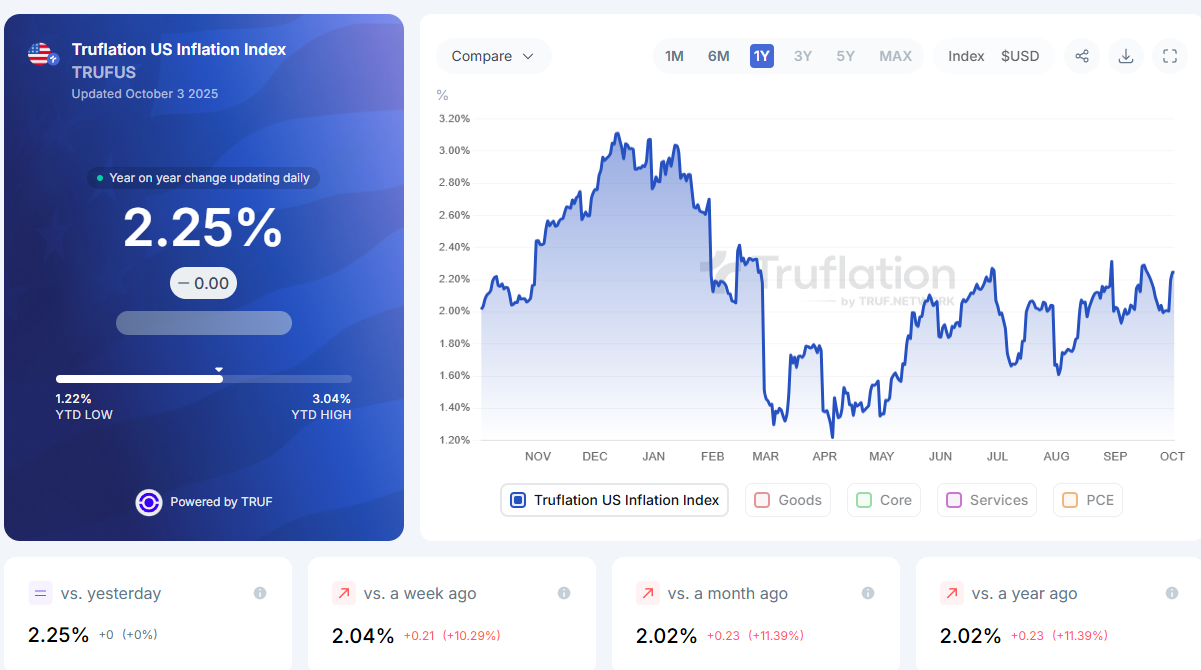Image resolution: width=1201 pixels, height=670 pixels.
Task: Open the Compare dropdown
Action: [493, 56]
